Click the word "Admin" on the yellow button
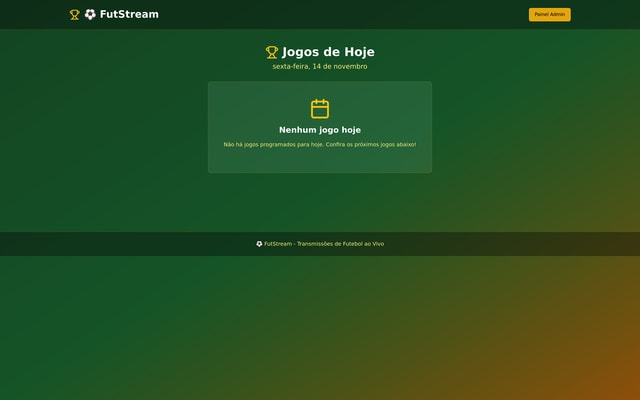640x400 pixels. pos(557,15)
